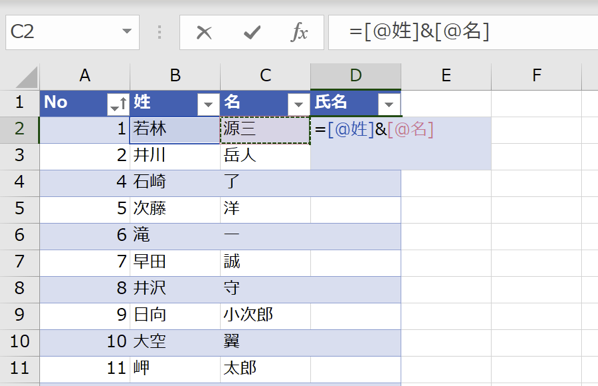Click cell containing 次藤

(x=175, y=209)
